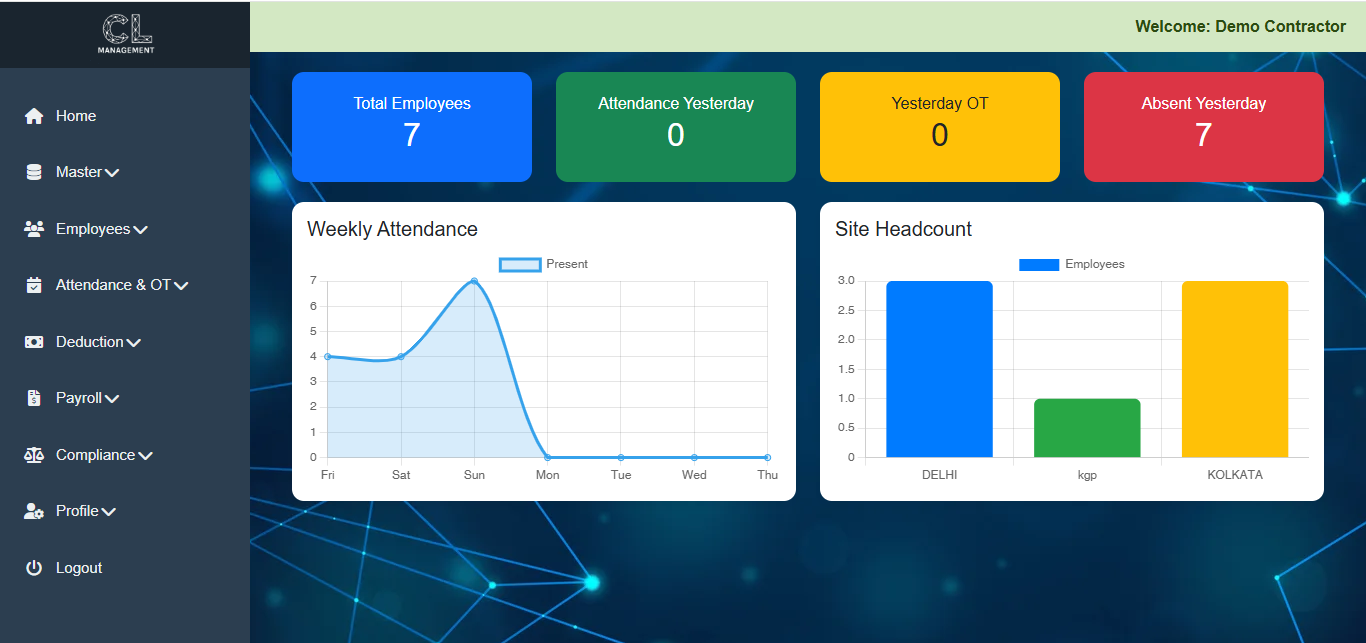
Task: Click the Total Employees card
Action: [412, 127]
